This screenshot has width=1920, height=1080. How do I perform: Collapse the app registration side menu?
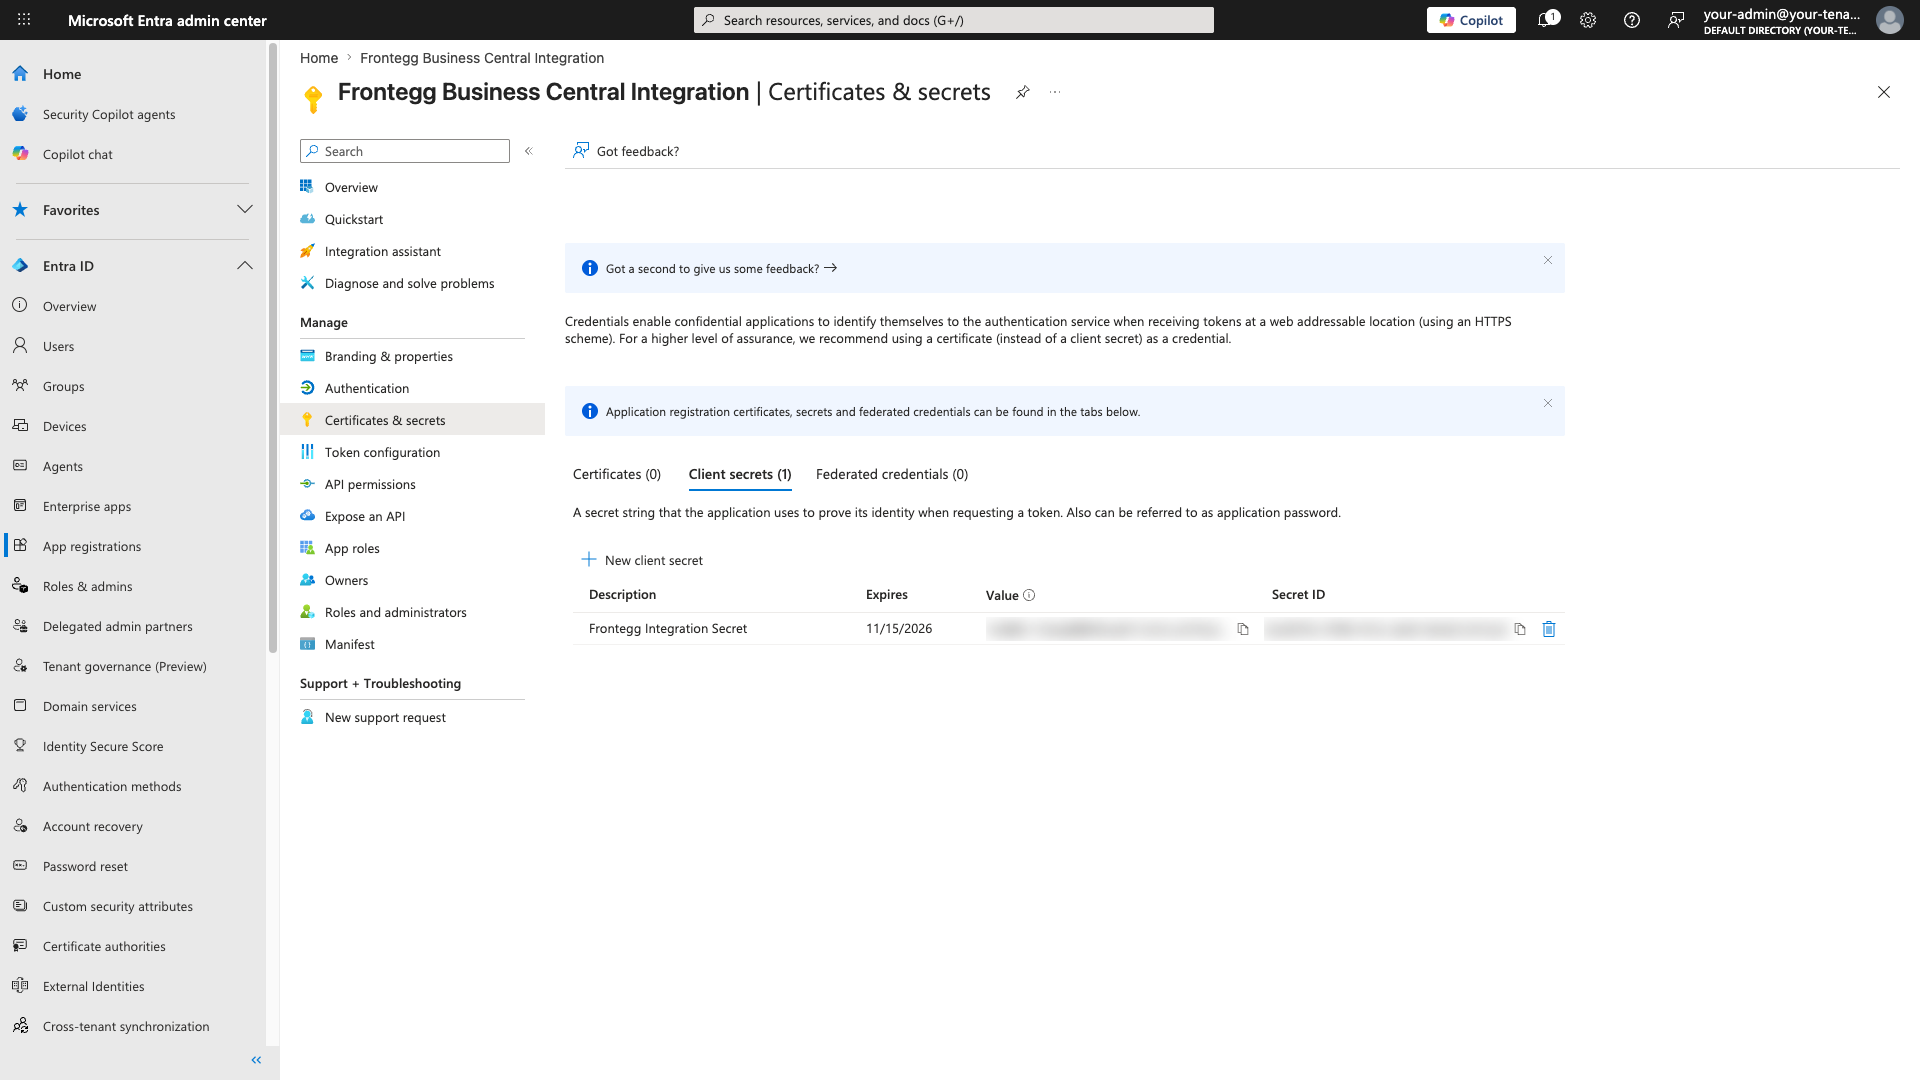(x=529, y=151)
